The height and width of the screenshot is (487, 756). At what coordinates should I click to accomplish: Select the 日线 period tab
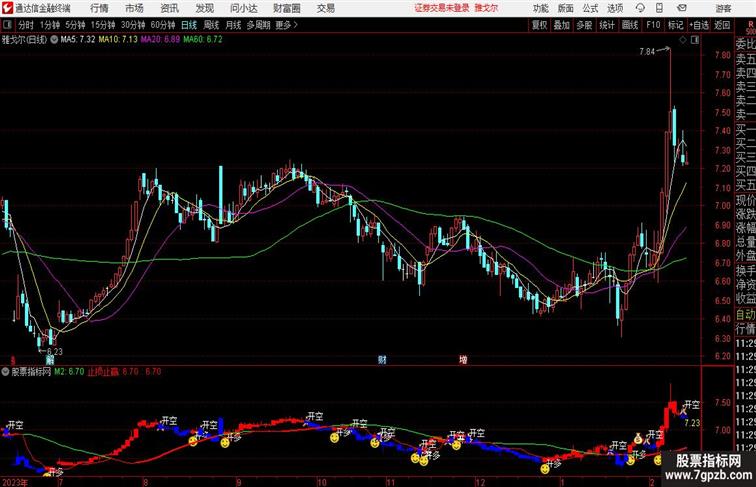pyautogui.click(x=189, y=25)
